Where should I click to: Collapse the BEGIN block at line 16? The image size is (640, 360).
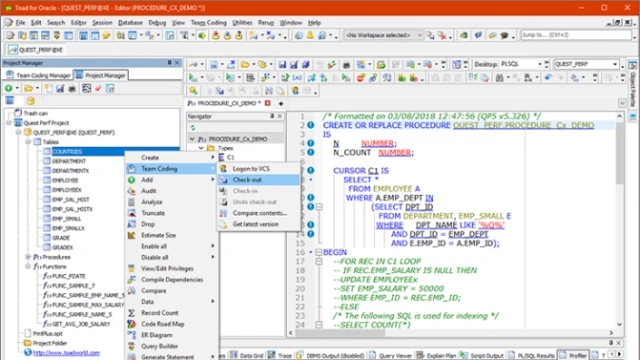coord(319,252)
